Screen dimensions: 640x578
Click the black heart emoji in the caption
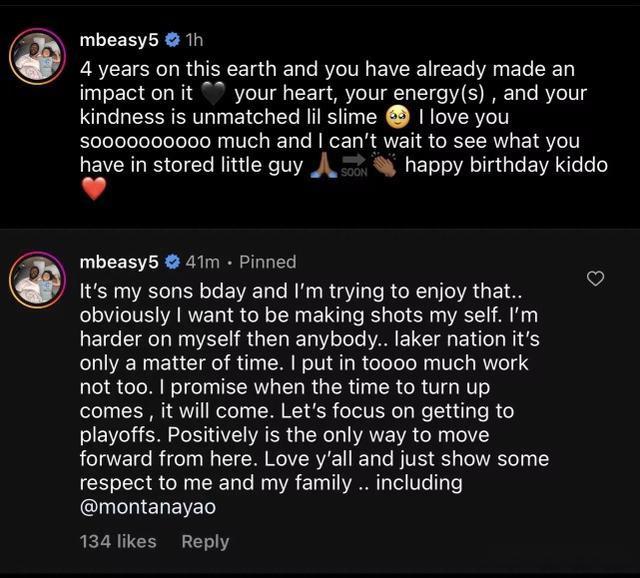coord(213,94)
